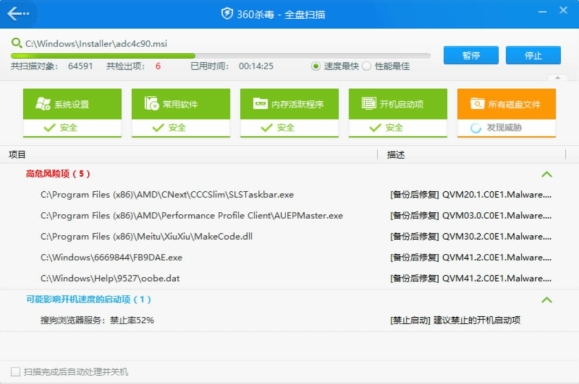Click the search magnifier icon beside scan path
This screenshot has height=384, width=579.
pos(16,43)
